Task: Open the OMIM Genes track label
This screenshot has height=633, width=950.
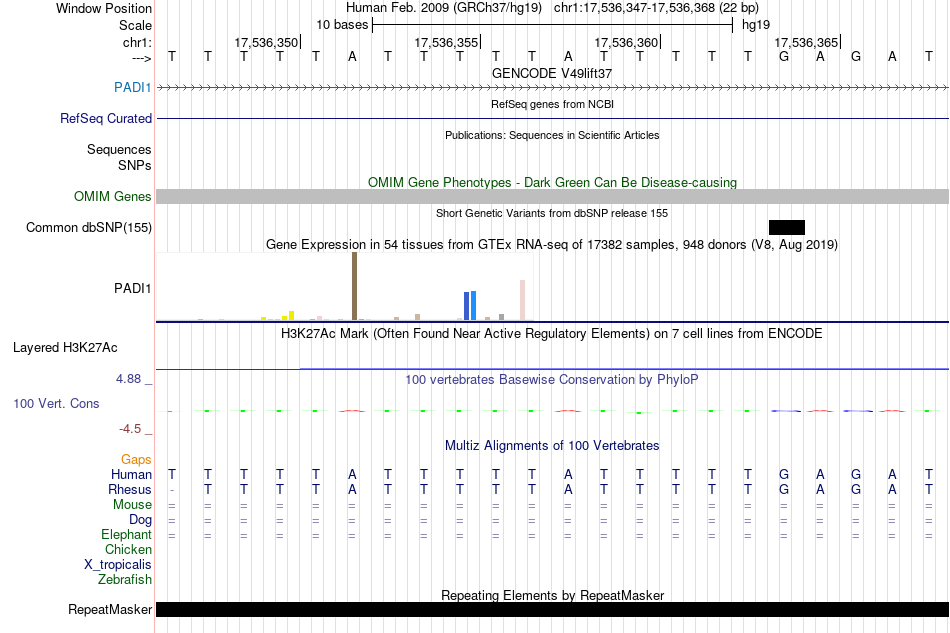Action: 112,196
